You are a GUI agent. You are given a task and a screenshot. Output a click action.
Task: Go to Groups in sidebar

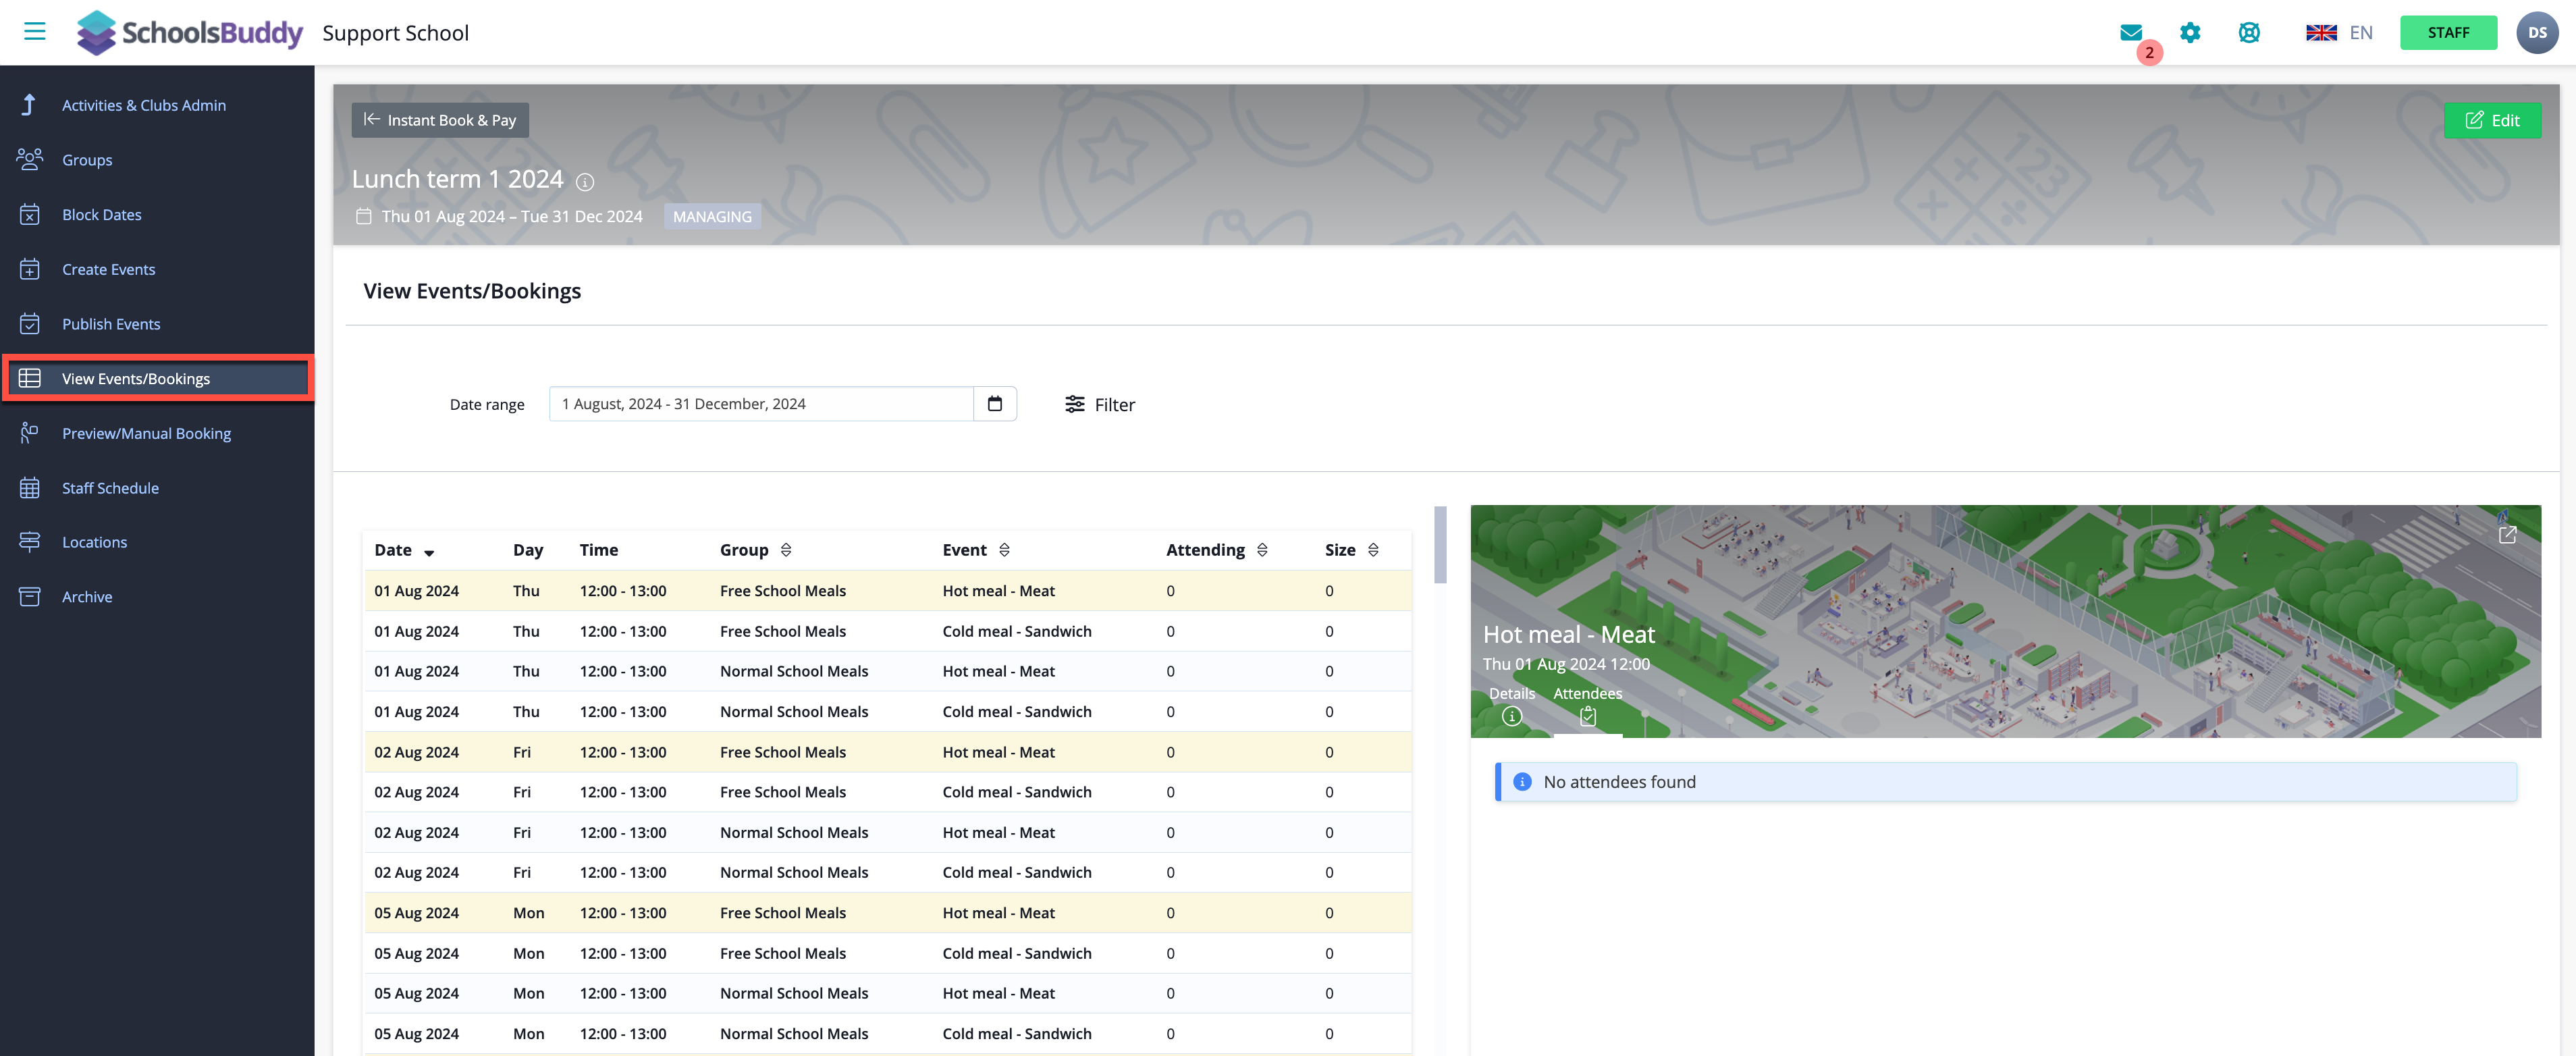tap(87, 160)
